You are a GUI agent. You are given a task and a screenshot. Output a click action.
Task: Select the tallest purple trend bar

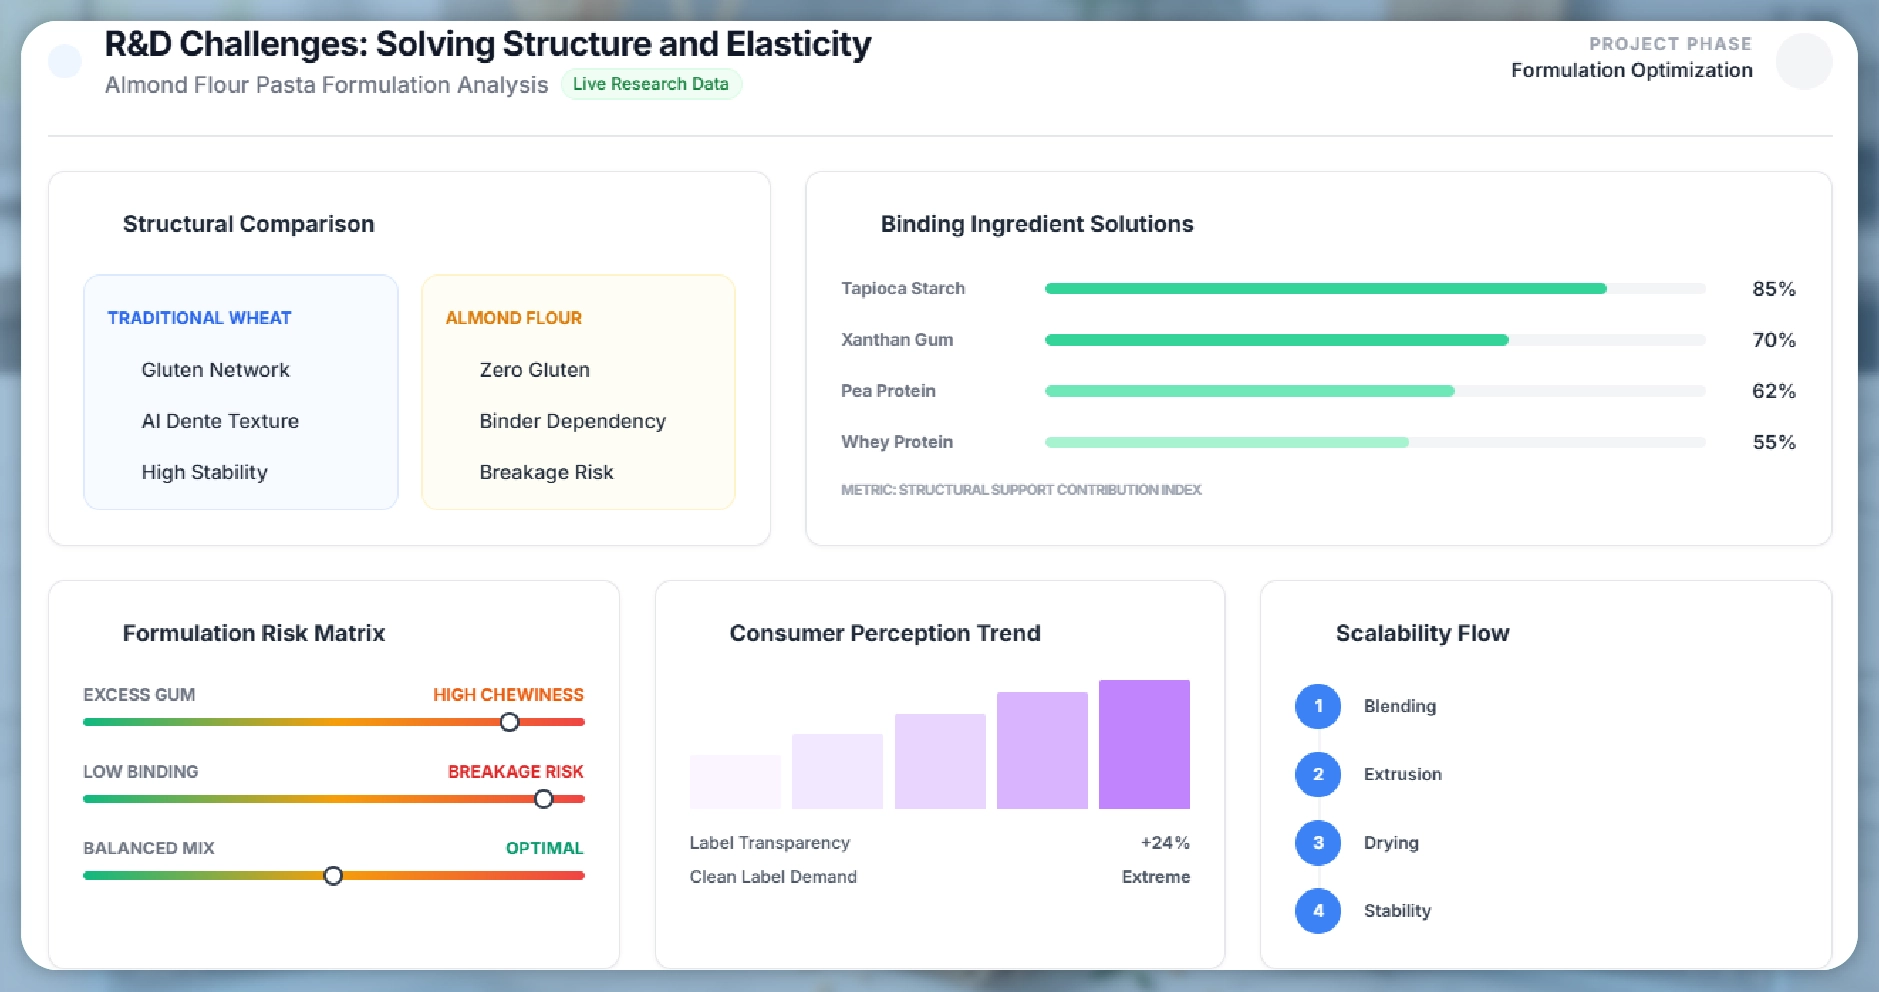point(1144,744)
